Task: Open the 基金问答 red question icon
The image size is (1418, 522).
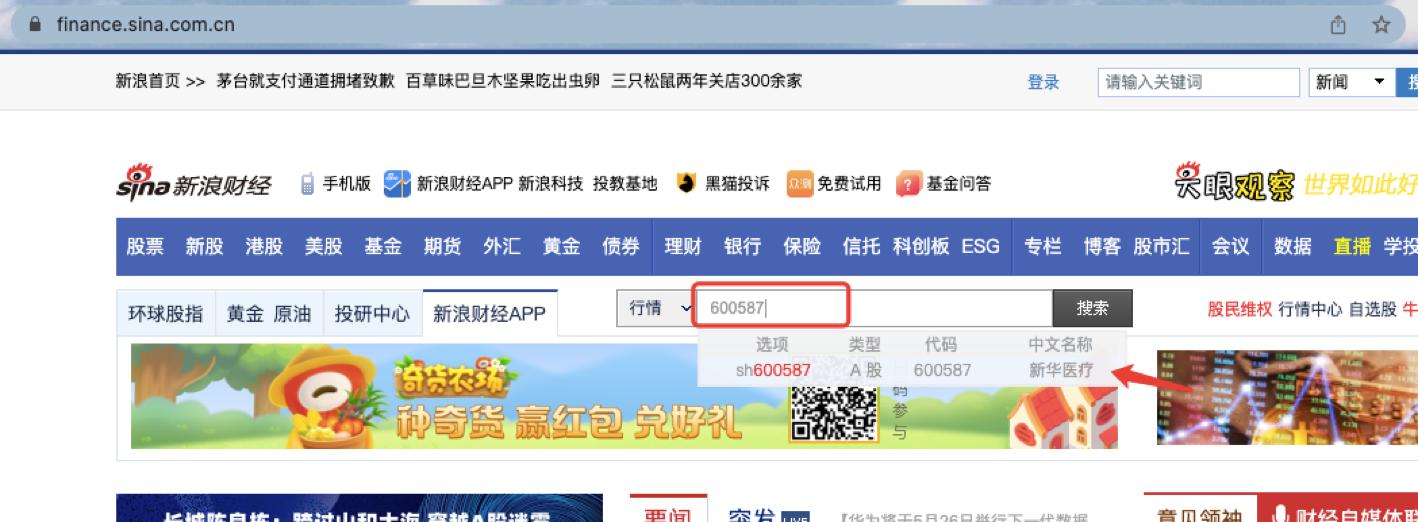Action: coord(908,184)
